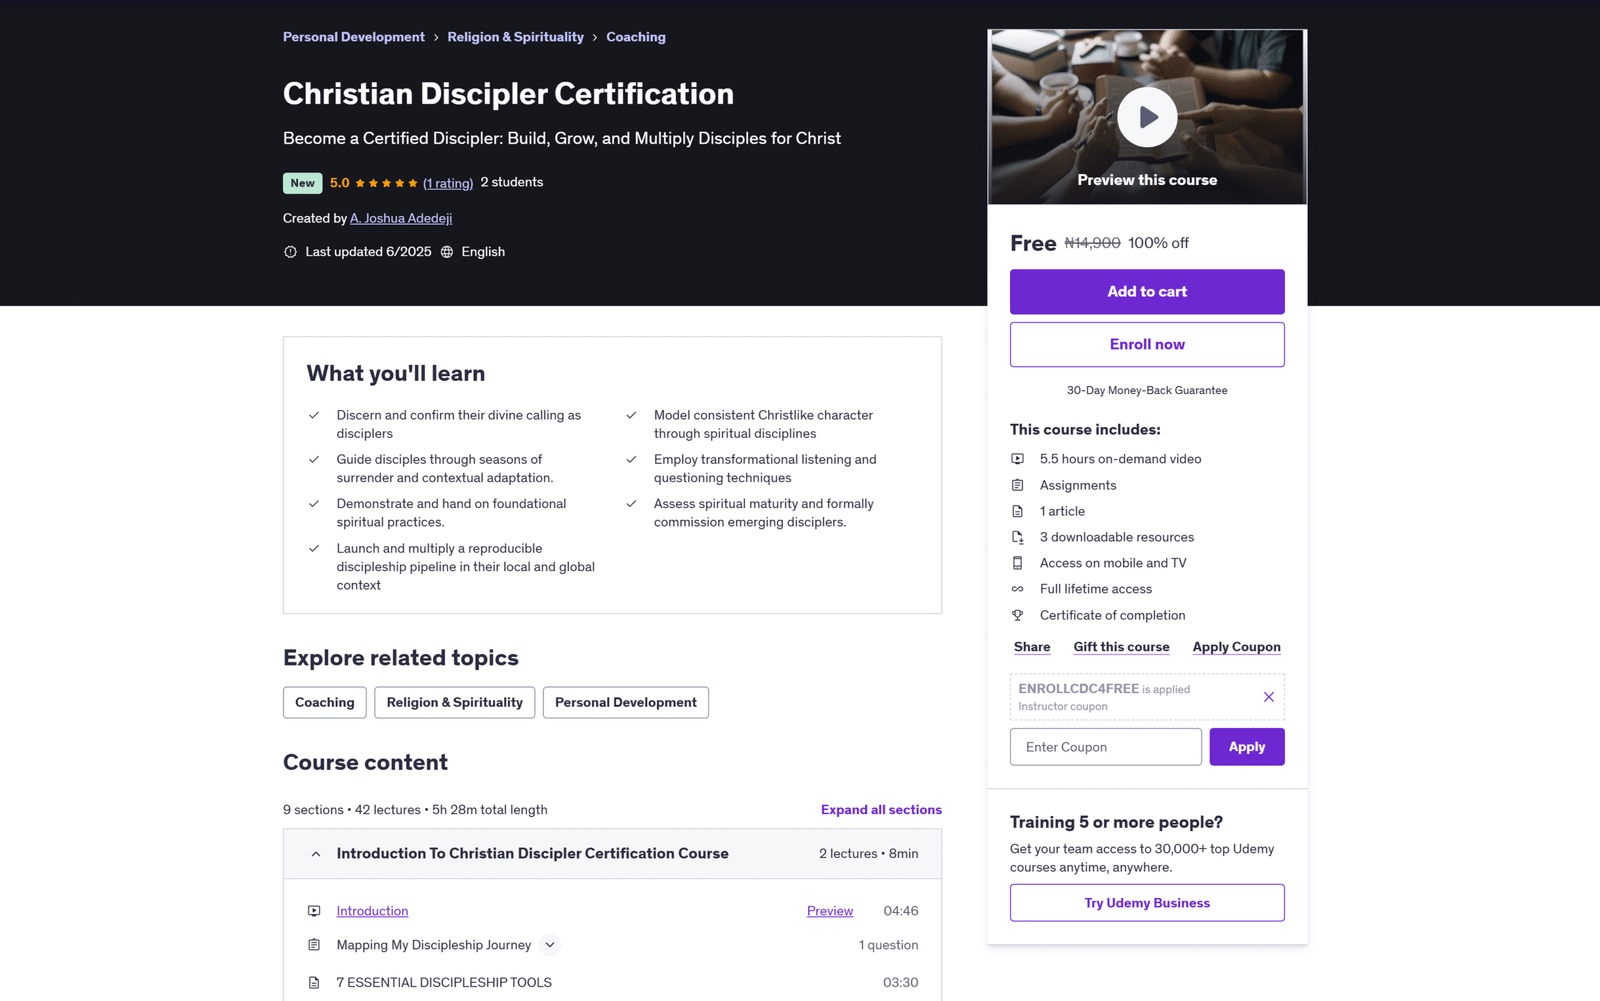This screenshot has height=1001, width=1600.
Task: Click the globe language icon
Action: coord(447,252)
